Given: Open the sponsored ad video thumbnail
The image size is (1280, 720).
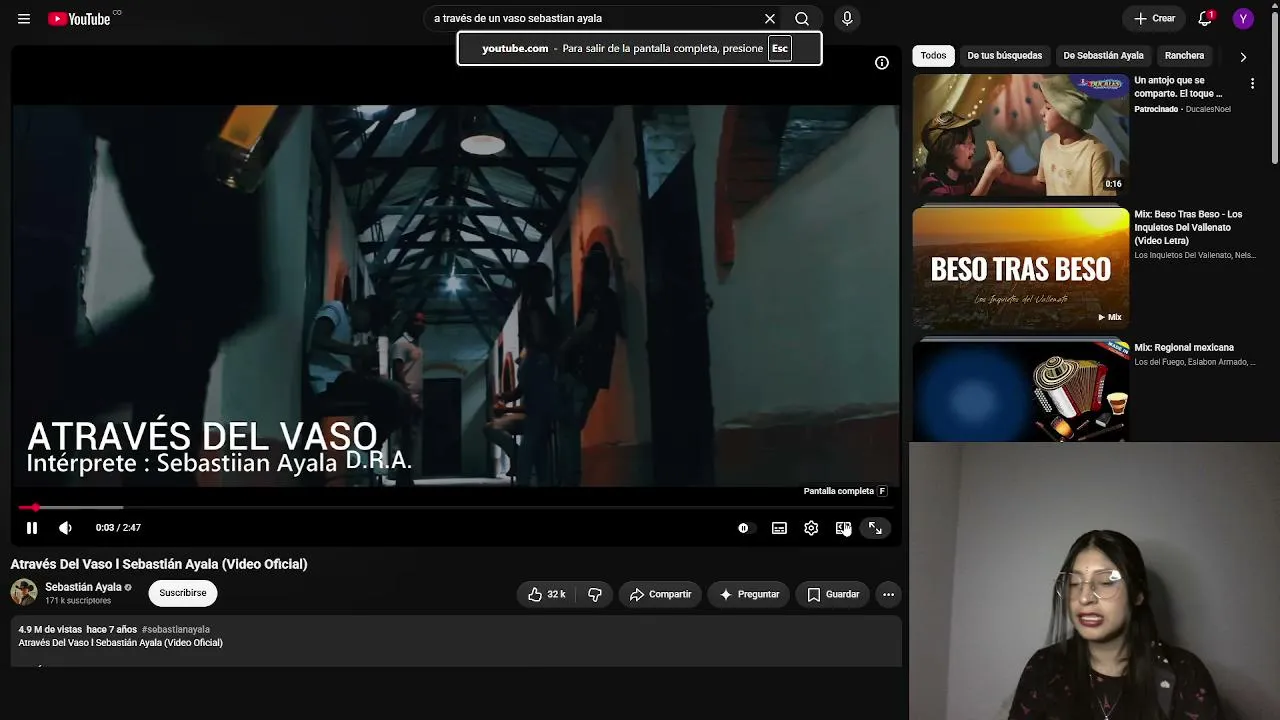Looking at the screenshot, I should click(x=1020, y=135).
